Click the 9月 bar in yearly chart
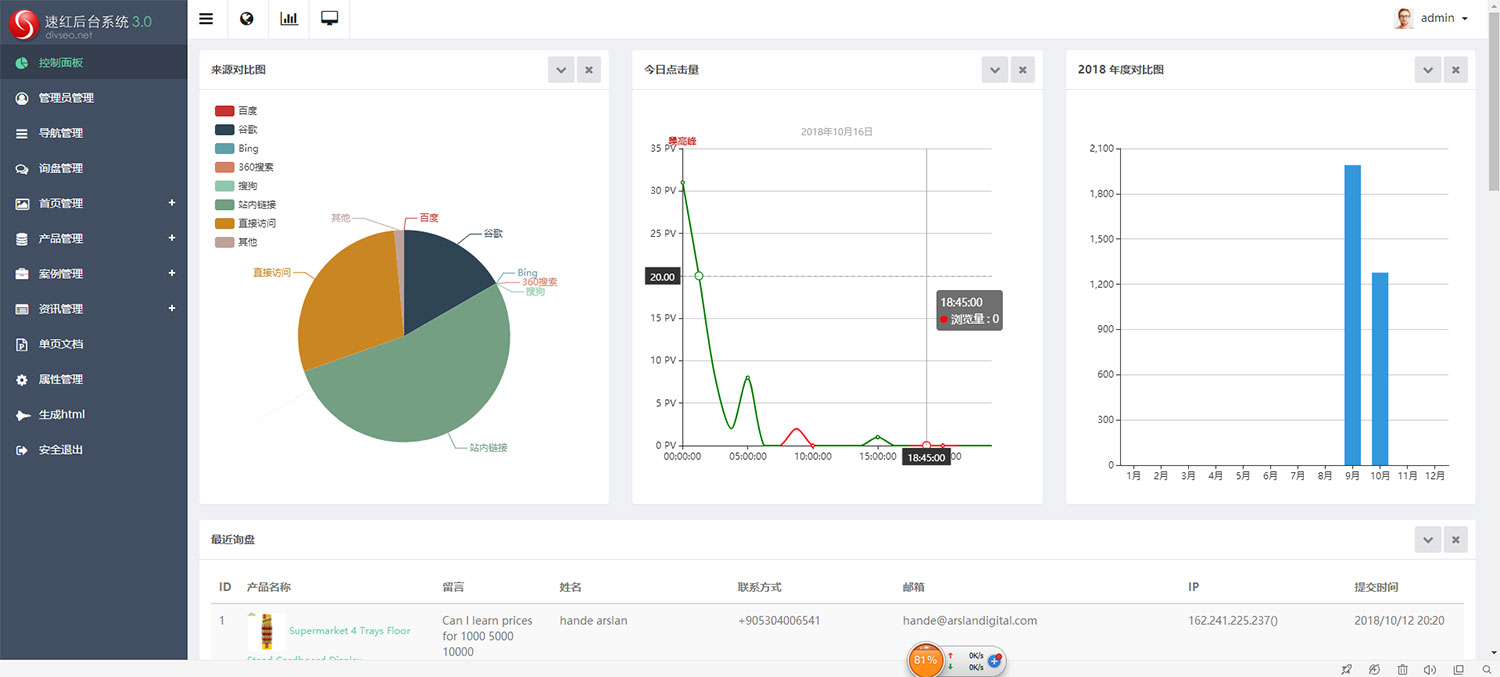Viewport: 1500px width, 677px height. [1352, 315]
